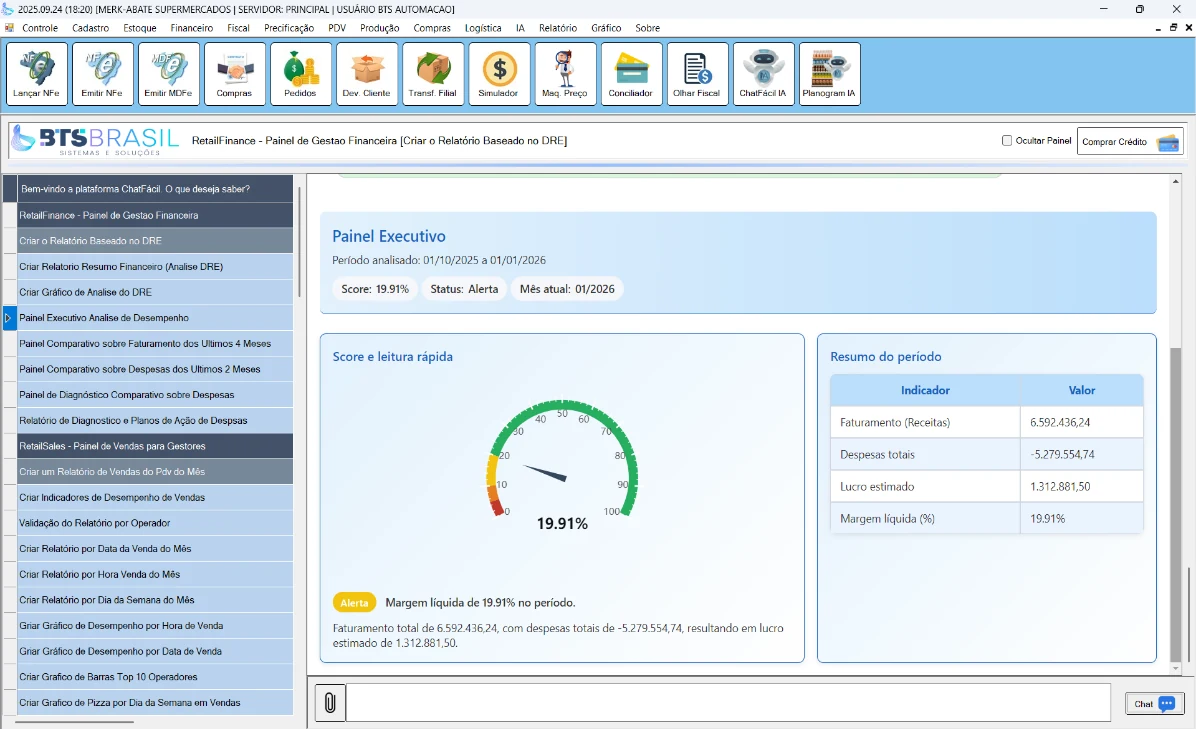
Task: Click the main panel vertical scrollbar thumb
Action: pyautogui.click(x=1175, y=503)
